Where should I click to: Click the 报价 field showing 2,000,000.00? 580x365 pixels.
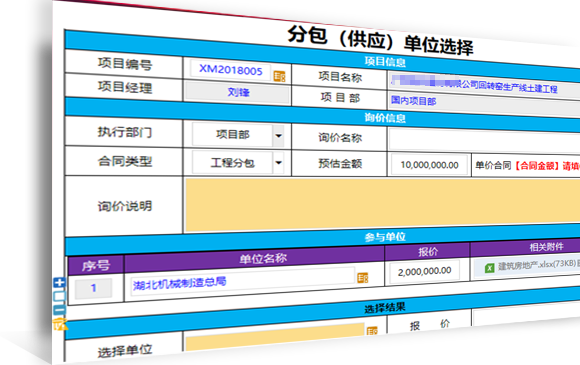425,271
